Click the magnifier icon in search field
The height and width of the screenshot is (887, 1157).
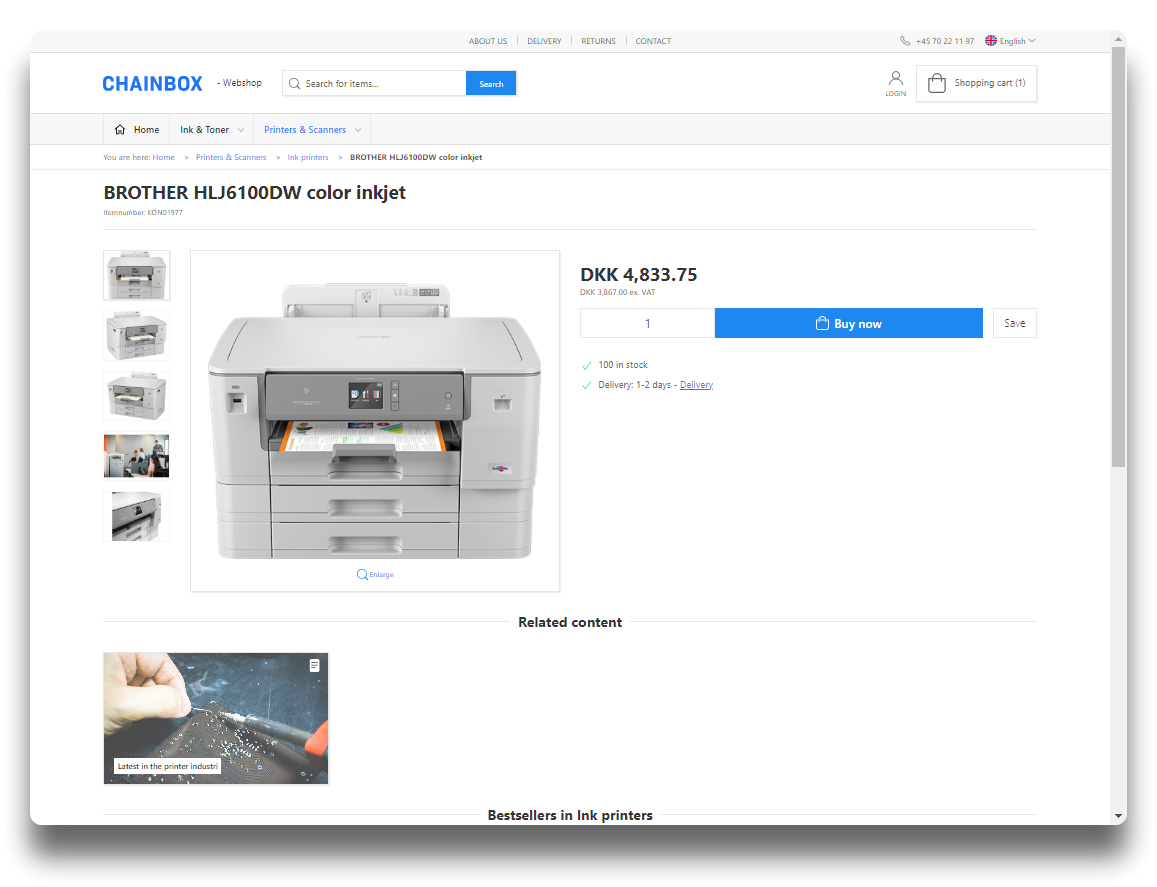[294, 83]
